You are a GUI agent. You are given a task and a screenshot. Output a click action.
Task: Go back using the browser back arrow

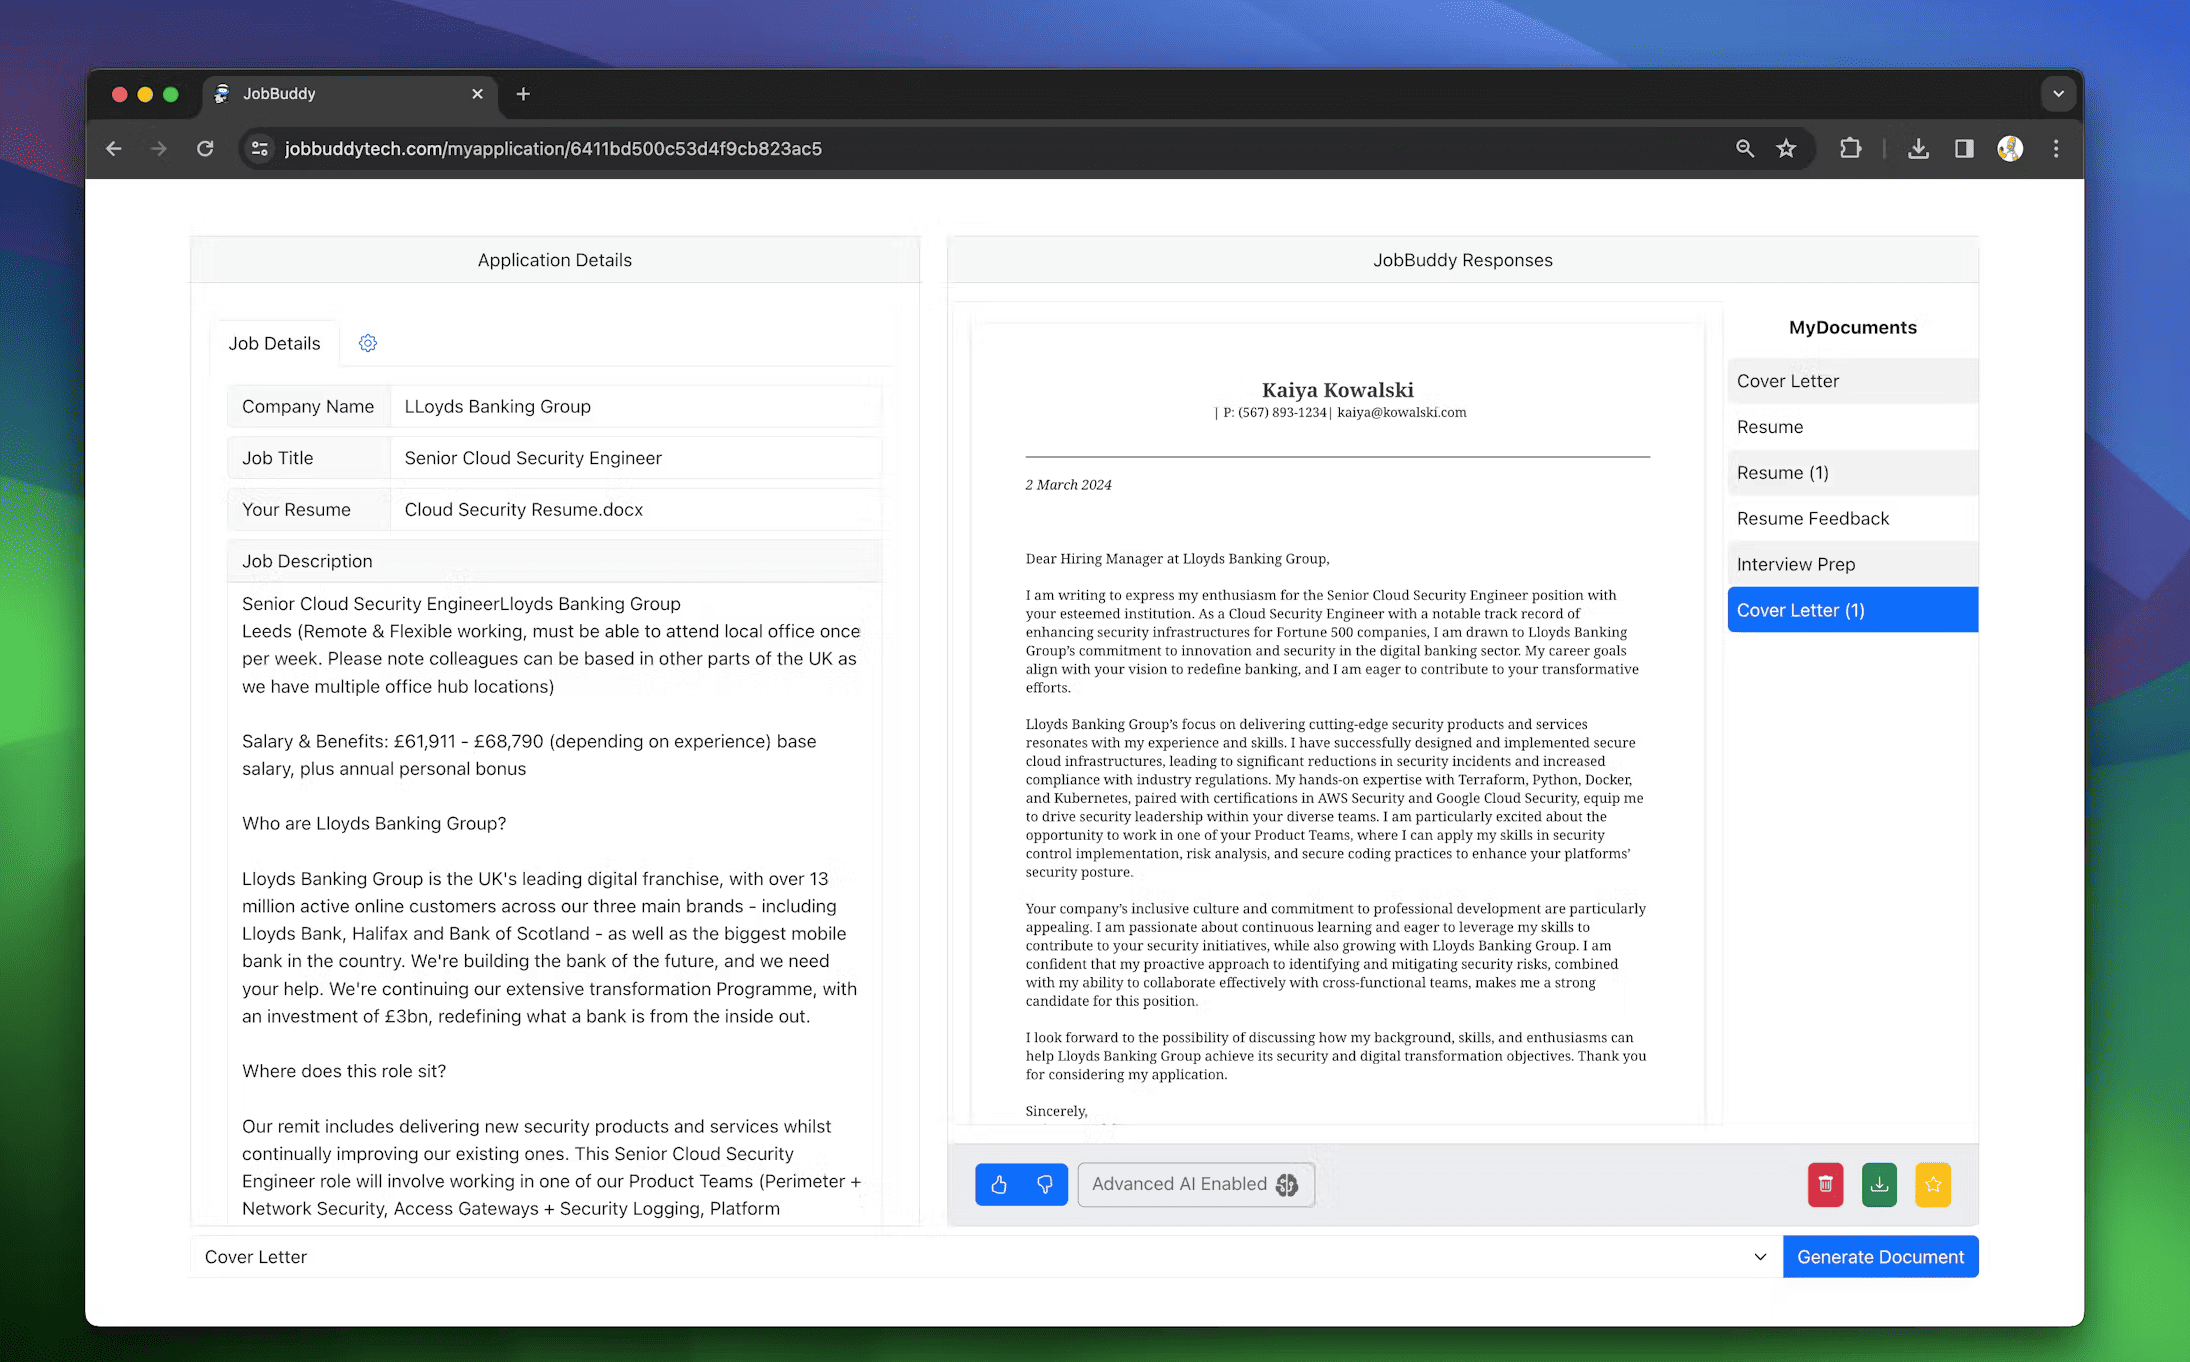(114, 149)
